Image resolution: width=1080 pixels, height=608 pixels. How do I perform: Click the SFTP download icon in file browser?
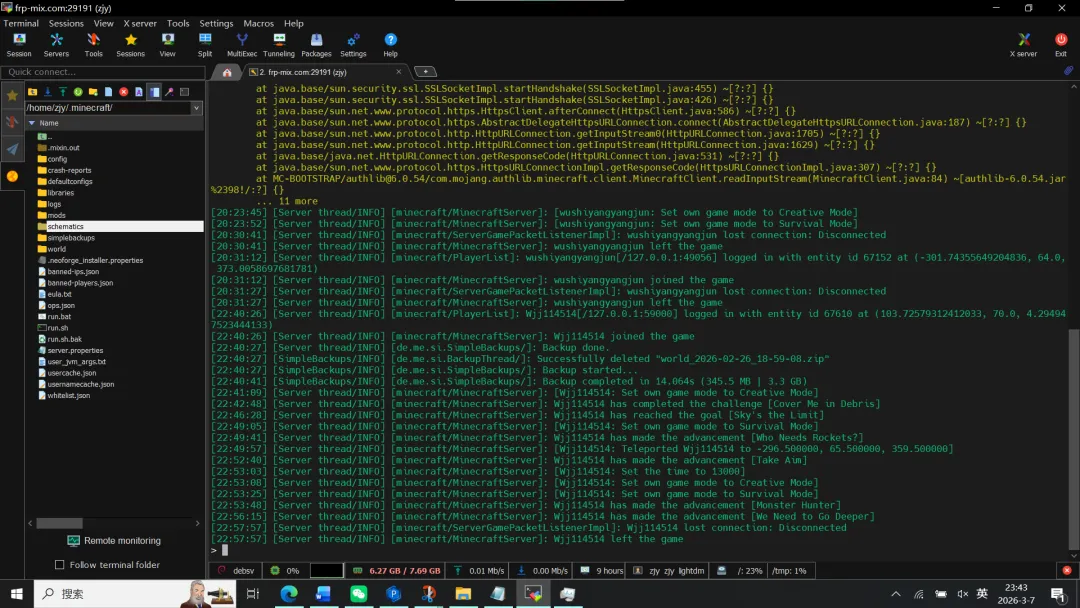tap(47, 92)
